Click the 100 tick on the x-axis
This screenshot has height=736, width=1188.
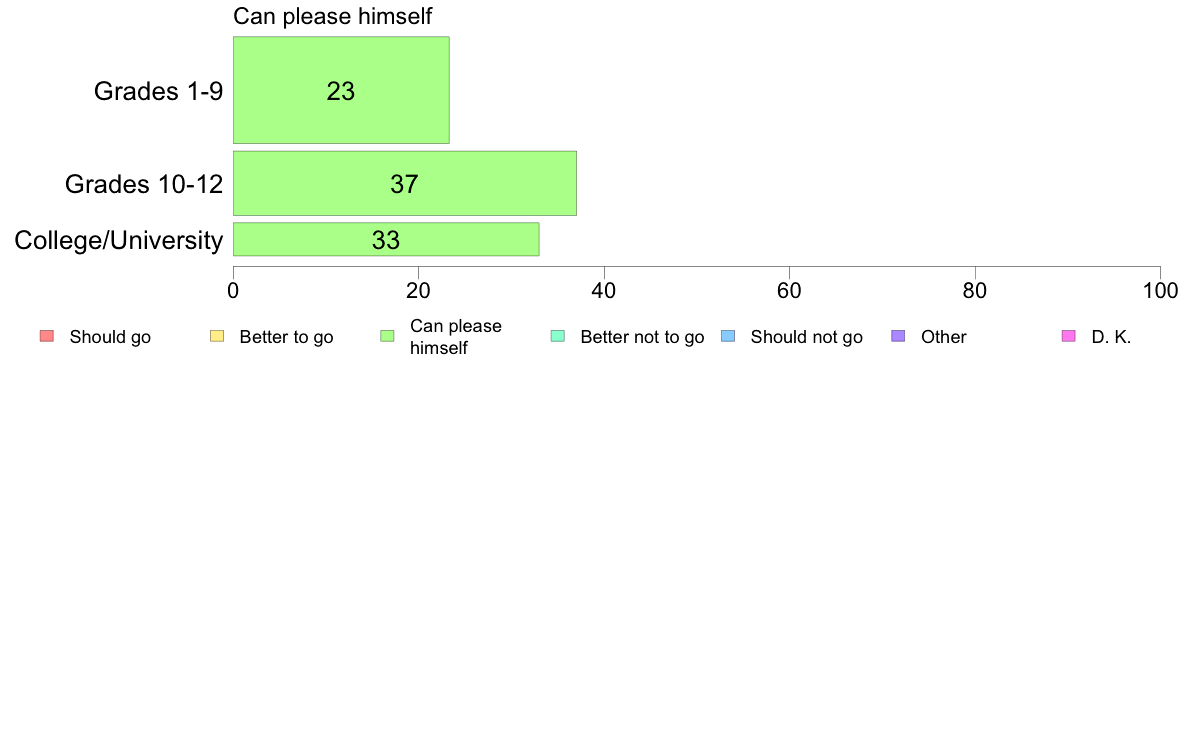[1160, 291]
